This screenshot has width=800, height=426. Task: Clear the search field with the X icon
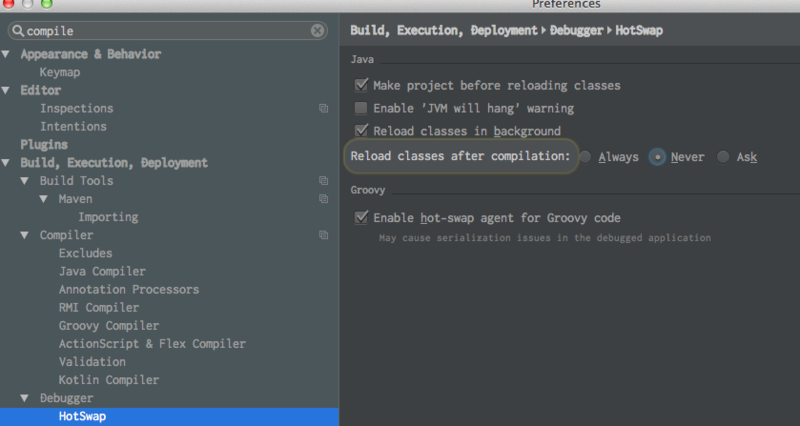tap(317, 31)
